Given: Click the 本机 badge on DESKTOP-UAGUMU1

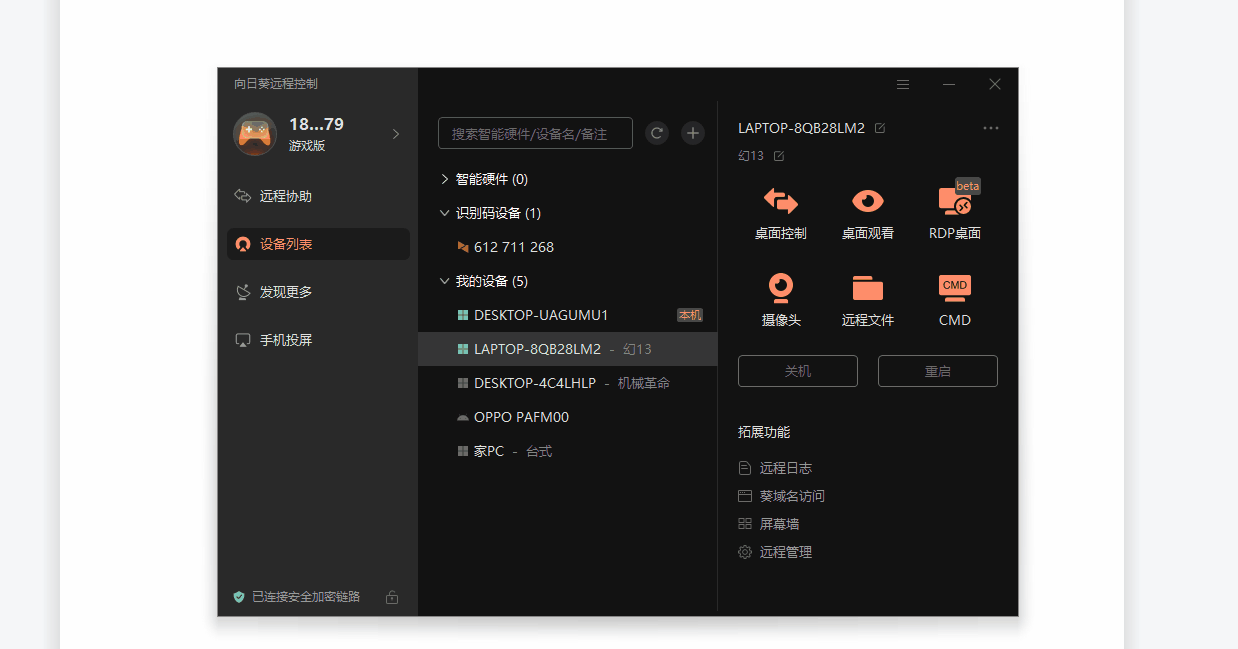Looking at the screenshot, I should (x=690, y=315).
